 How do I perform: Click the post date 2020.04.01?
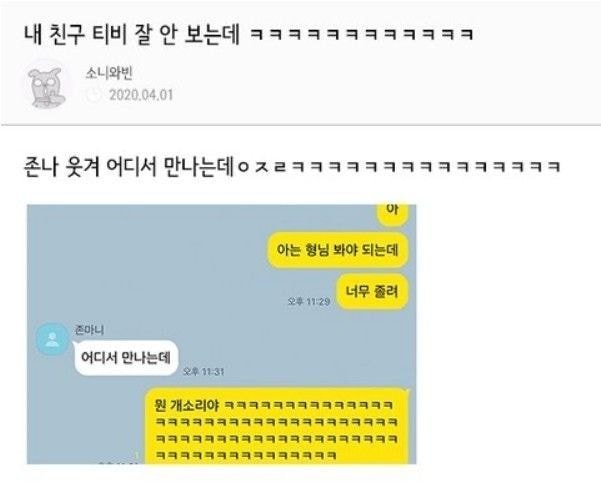tap(141, 95)
